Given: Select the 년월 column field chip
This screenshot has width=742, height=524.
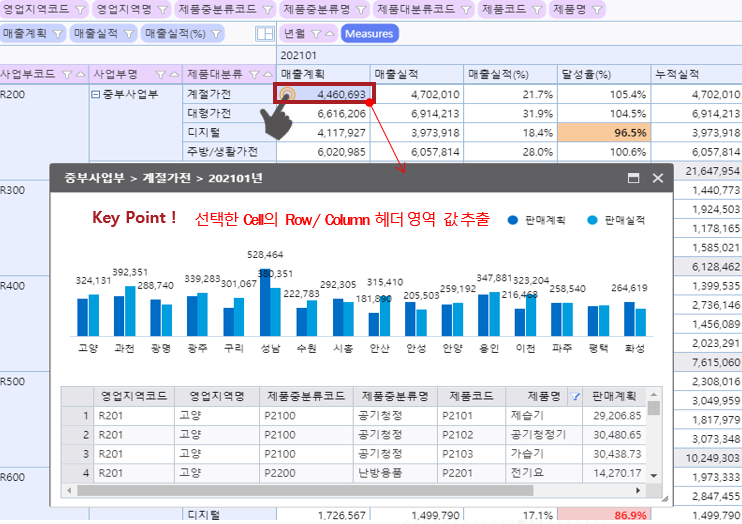Looking at the screenshot, I should (295, 34).
